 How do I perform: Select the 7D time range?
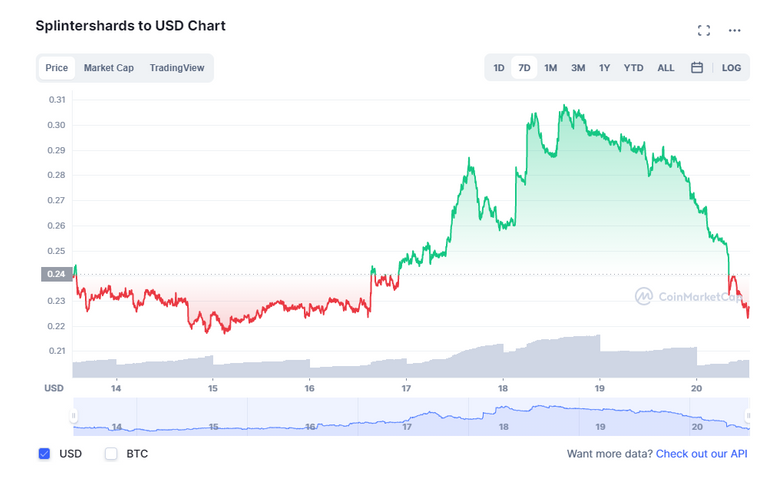click(524, 68)
